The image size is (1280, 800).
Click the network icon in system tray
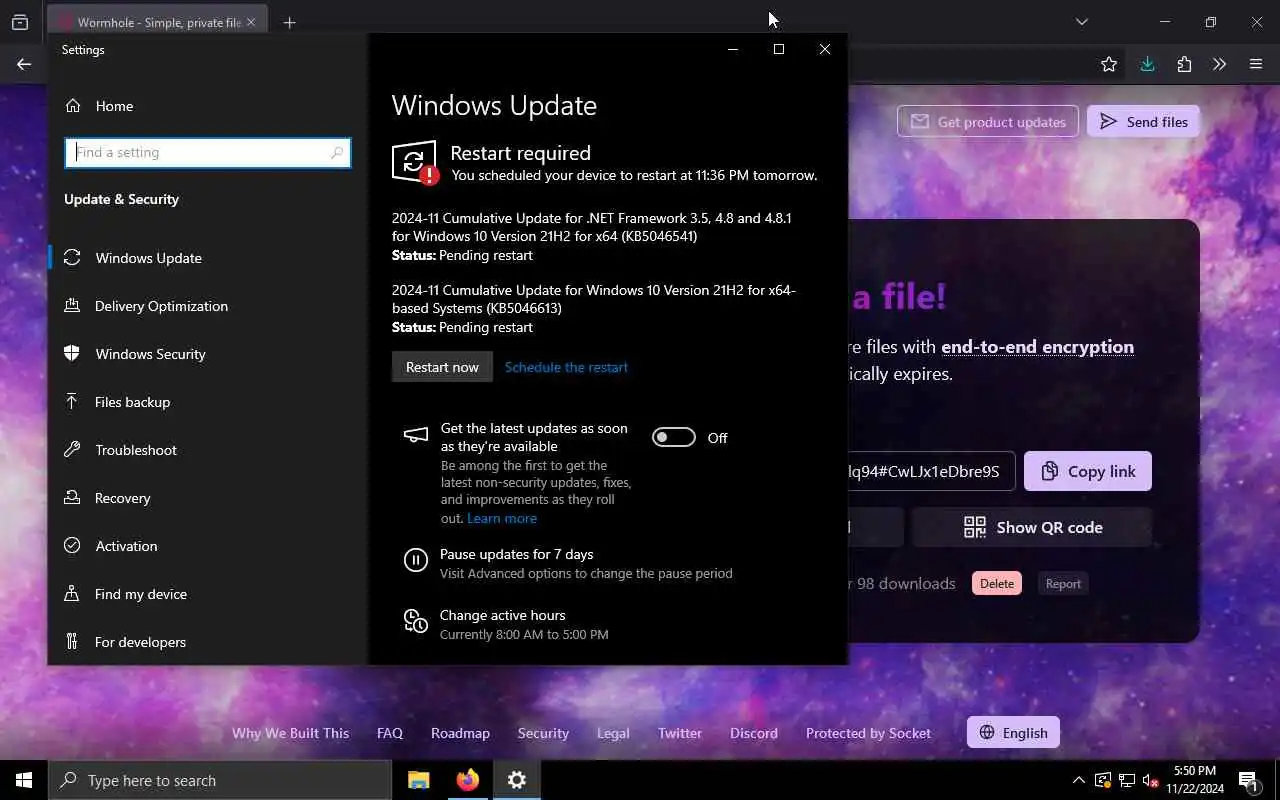pos(1127,780)
